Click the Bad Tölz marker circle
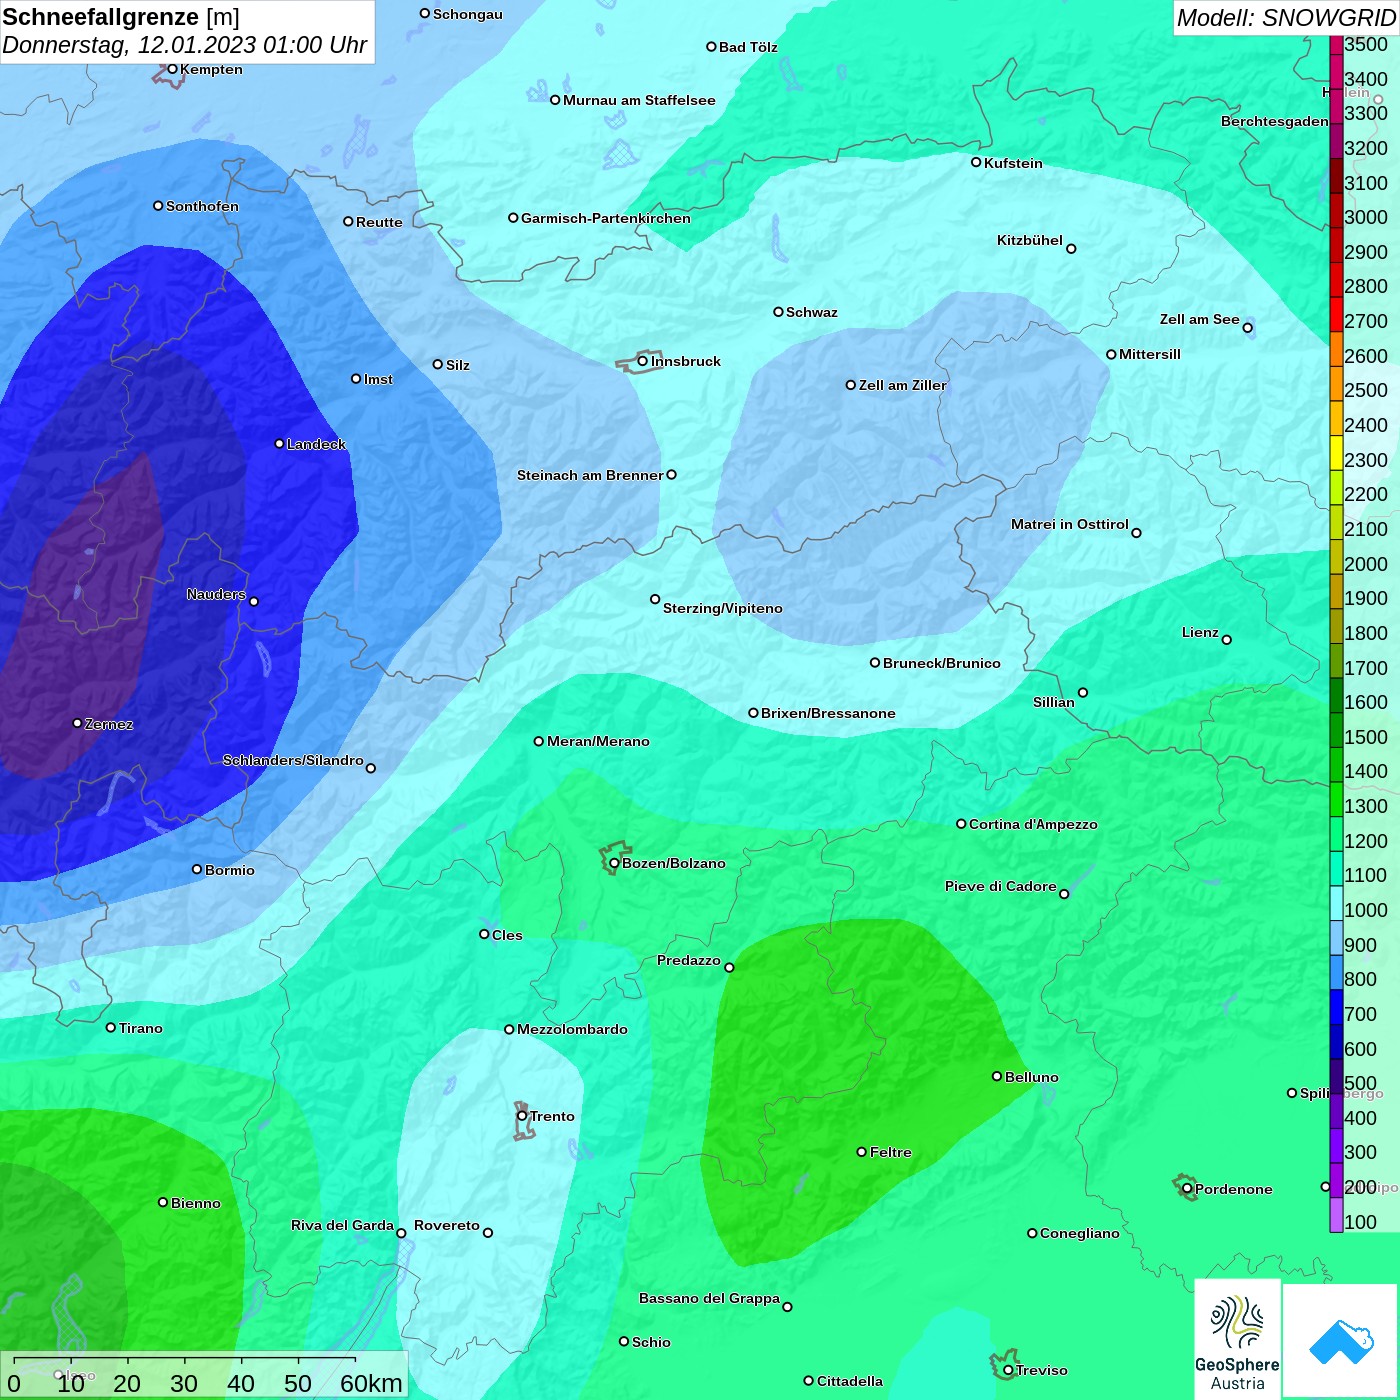 [x=711, y=46]
